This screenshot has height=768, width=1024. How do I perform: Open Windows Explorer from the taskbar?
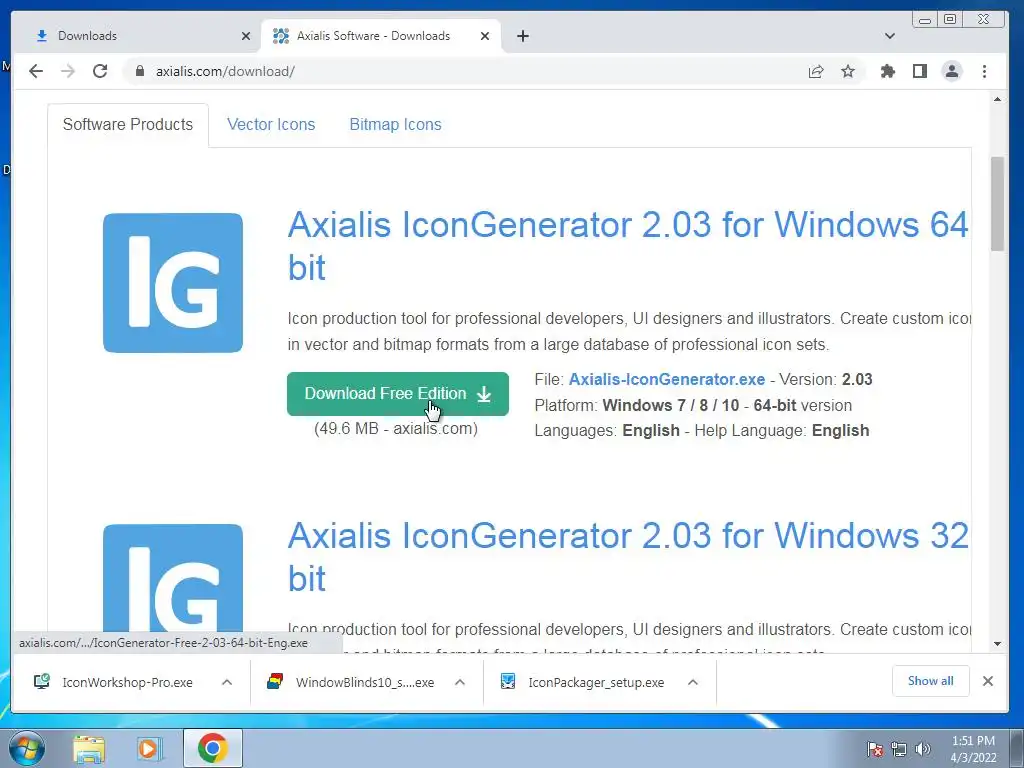click(x=89, y=748)
